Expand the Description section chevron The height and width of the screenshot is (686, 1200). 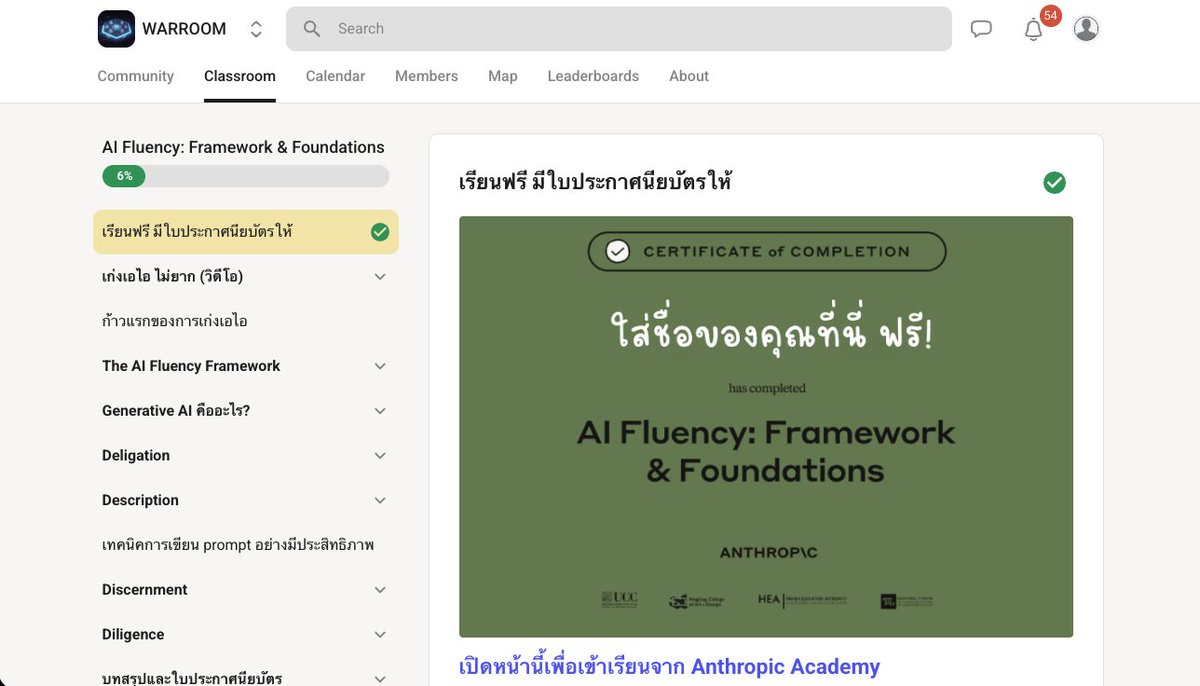380,501
